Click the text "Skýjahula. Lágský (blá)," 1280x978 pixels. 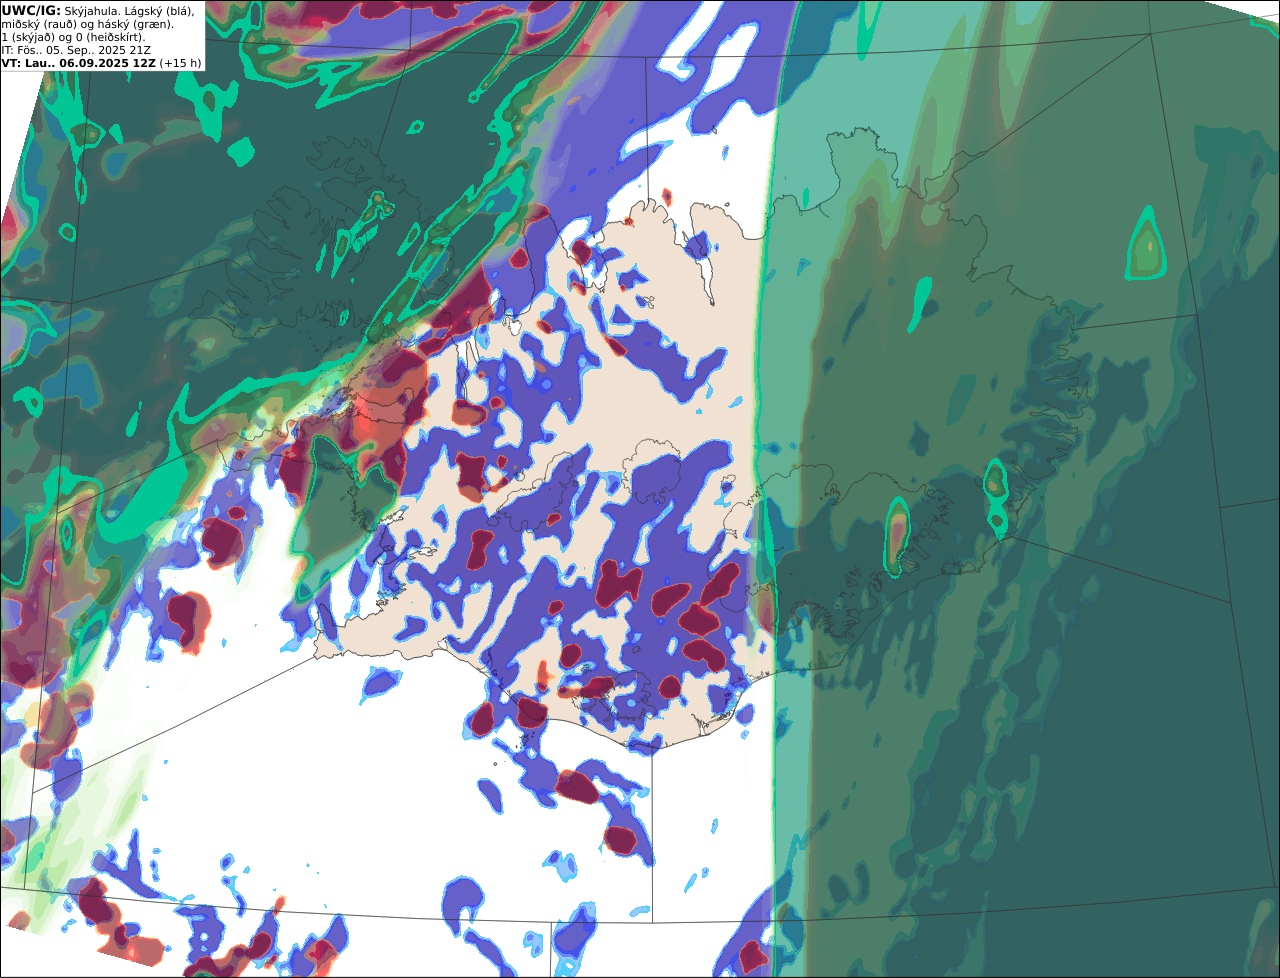130,10
